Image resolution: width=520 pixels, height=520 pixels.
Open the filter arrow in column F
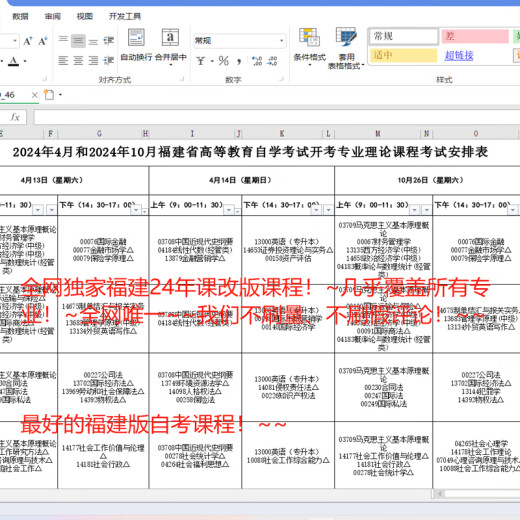(51, 210)
